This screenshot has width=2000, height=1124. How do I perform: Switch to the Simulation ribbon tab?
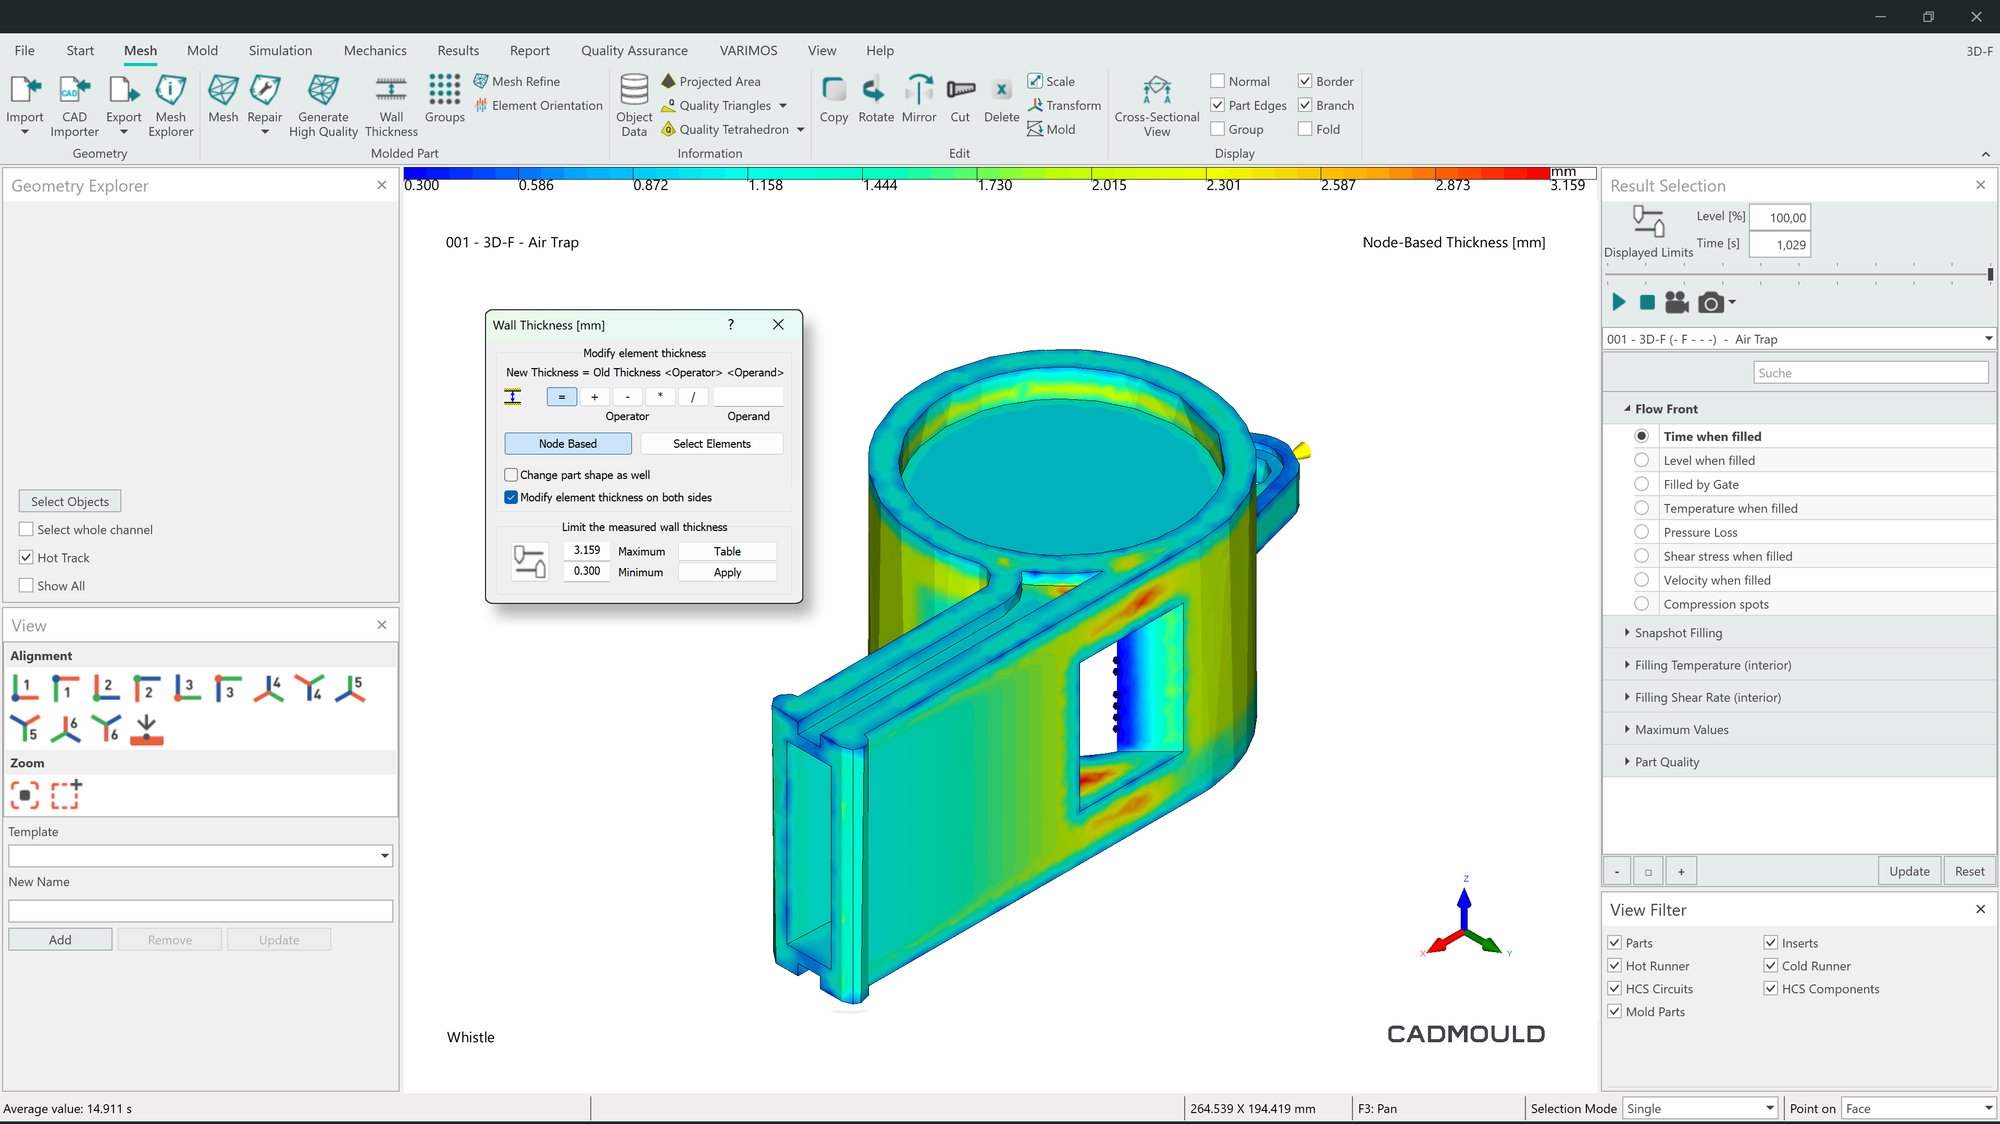click(280, 50)
